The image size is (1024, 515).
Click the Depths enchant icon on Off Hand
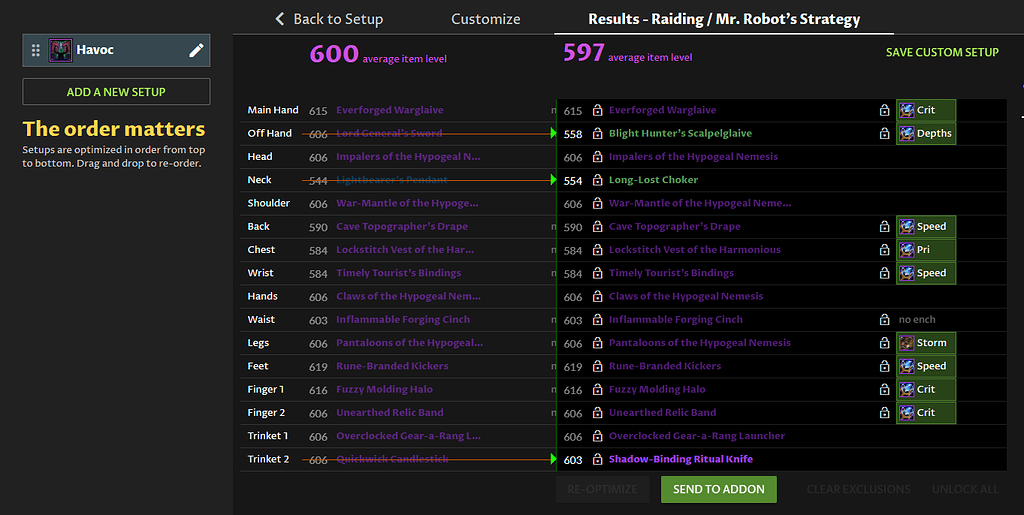(907, 134)
